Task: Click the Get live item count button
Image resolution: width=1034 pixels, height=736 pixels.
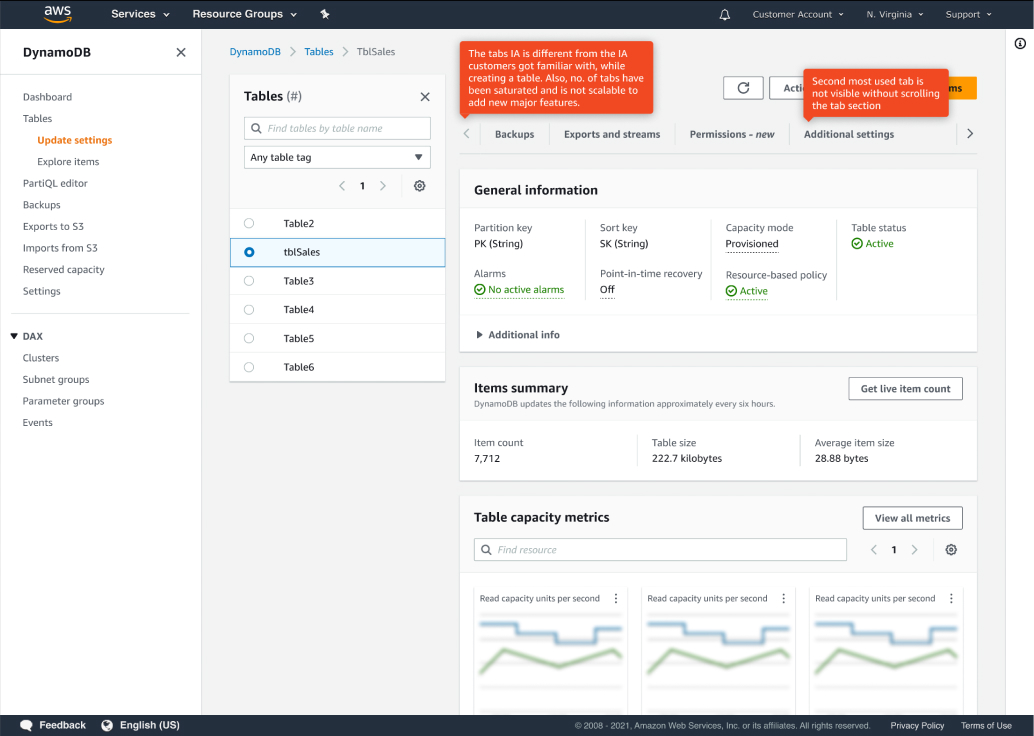Action: pos(905,389)
